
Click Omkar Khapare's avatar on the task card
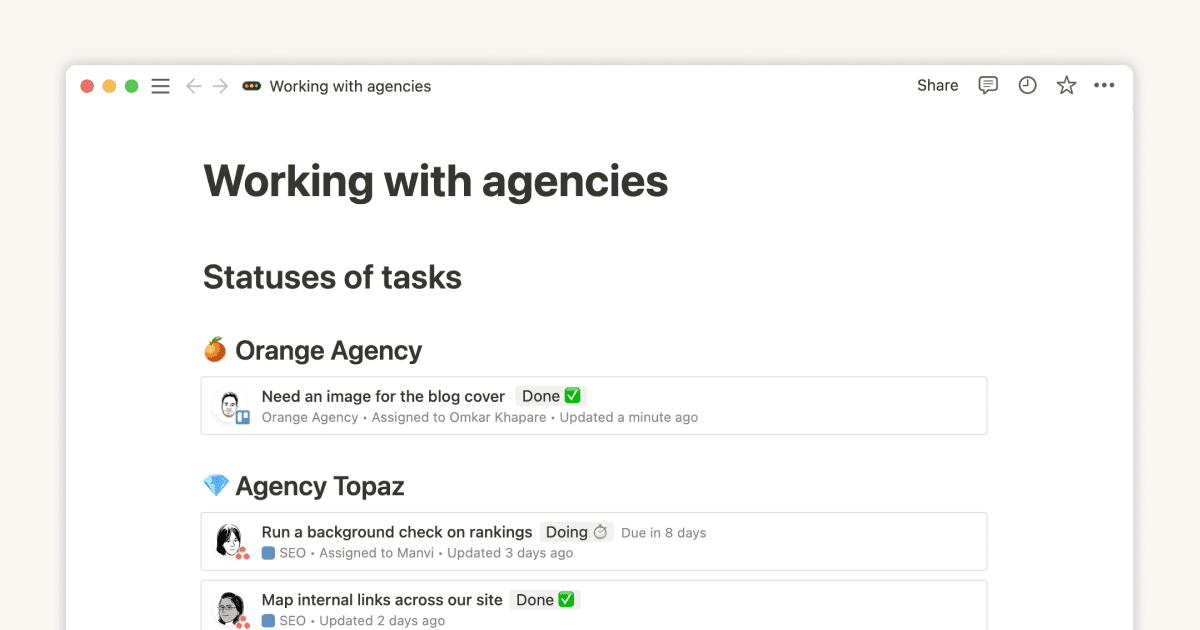coord(231,405)
